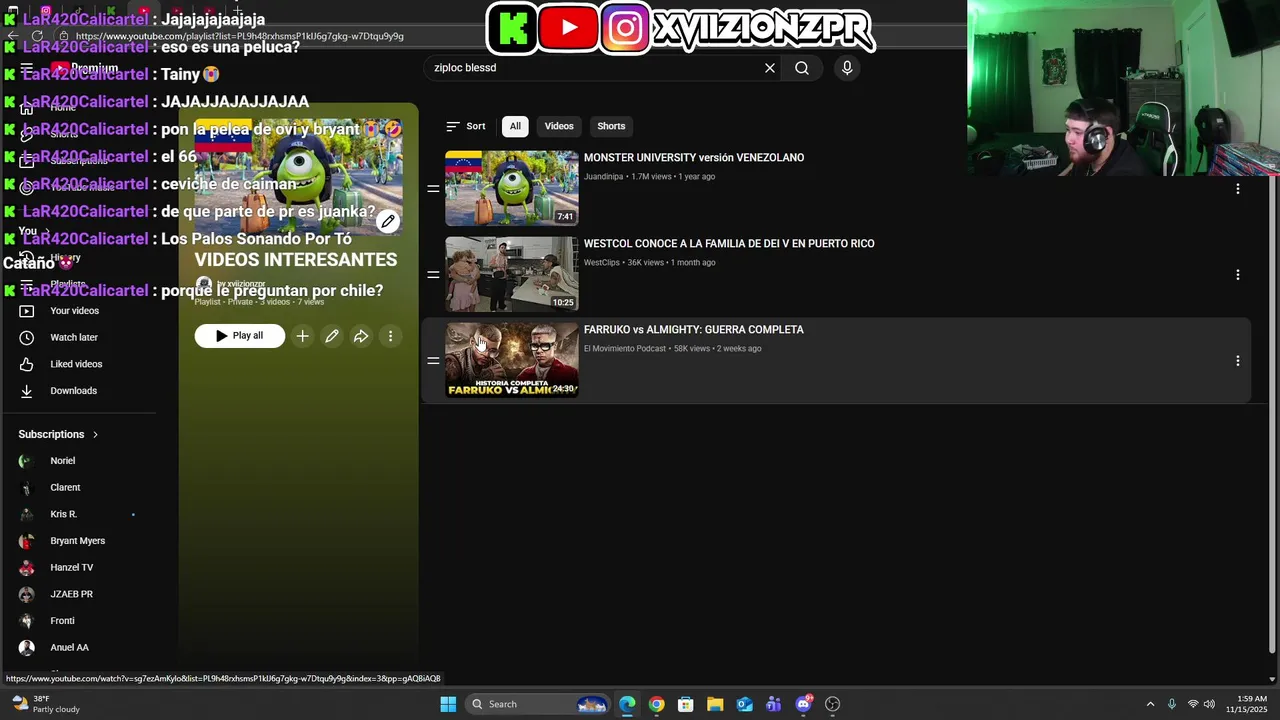This screenshot has width=1280, height=720.
Task: Click the plus add-videos icon in playlist panel
Action: pos(303,336)
